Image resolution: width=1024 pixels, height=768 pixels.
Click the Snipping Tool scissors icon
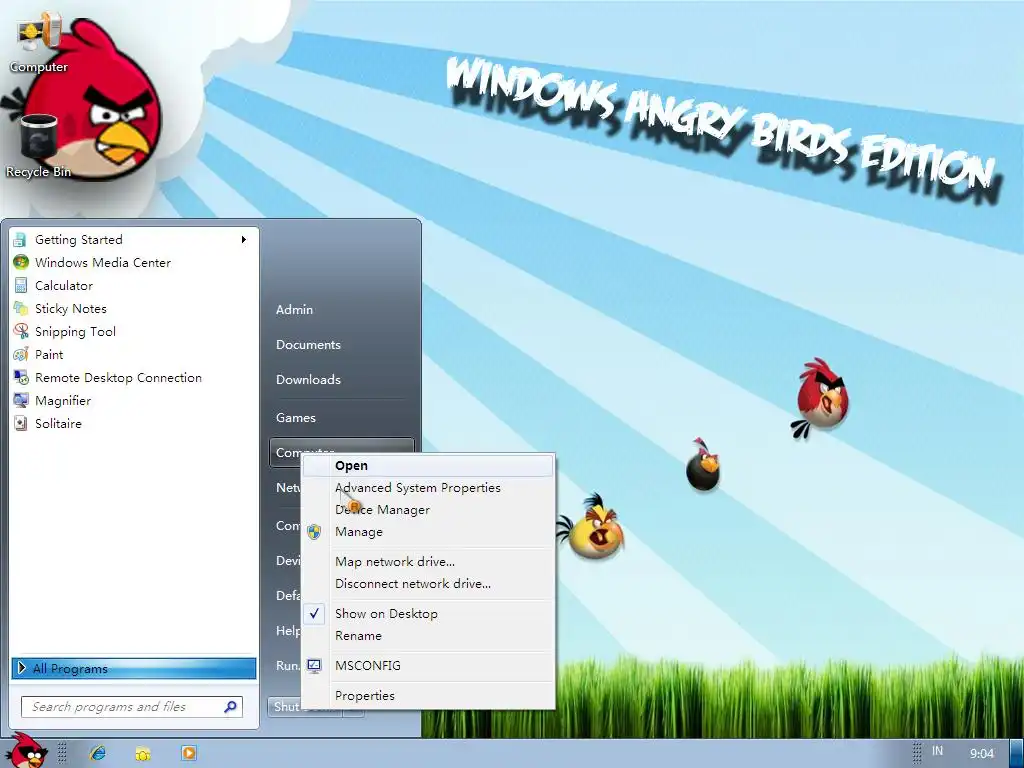pyautogui.click(x=21, y=331)
